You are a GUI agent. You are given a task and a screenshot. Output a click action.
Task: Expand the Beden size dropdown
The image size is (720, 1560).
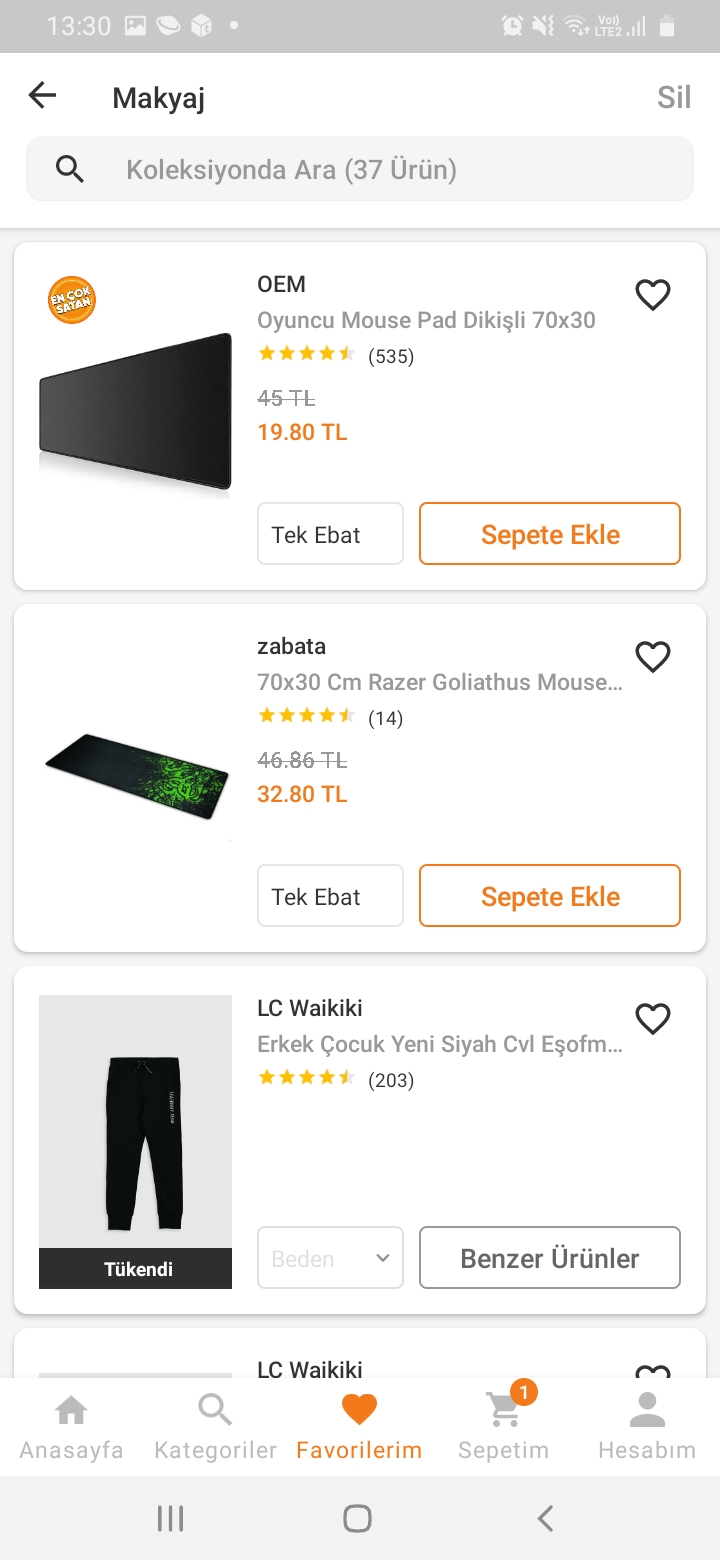click(330, 1258)
